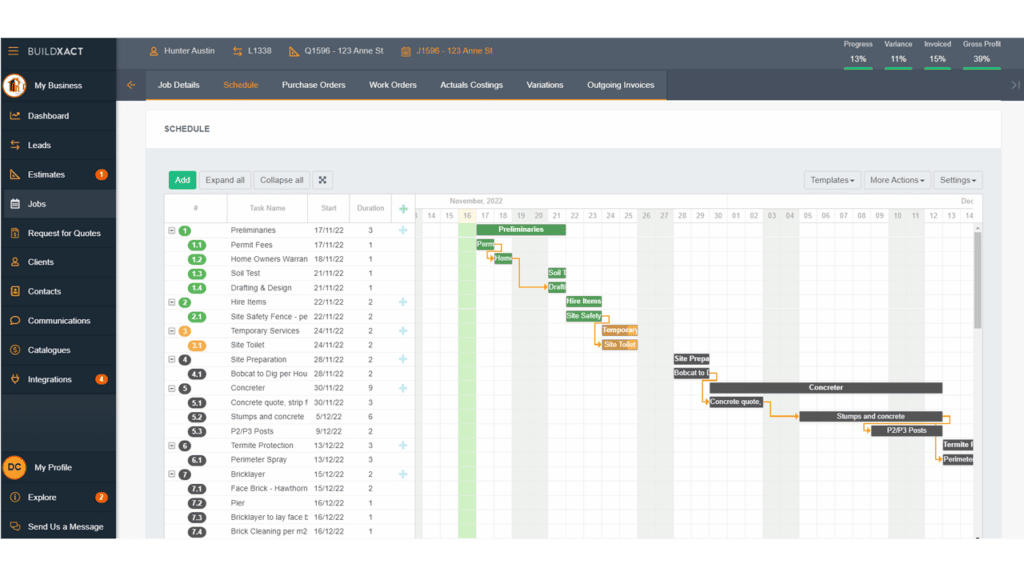Collapse the Concreter task group

pos(173,387)
